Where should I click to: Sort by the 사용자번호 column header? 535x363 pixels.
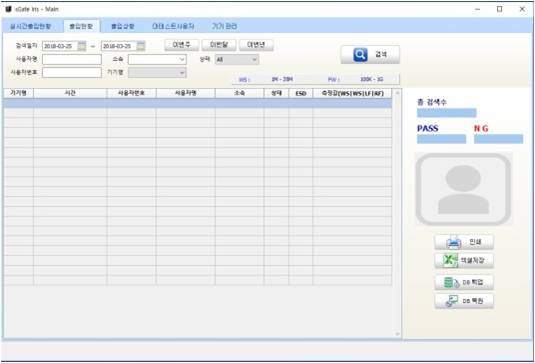(132, 93)
